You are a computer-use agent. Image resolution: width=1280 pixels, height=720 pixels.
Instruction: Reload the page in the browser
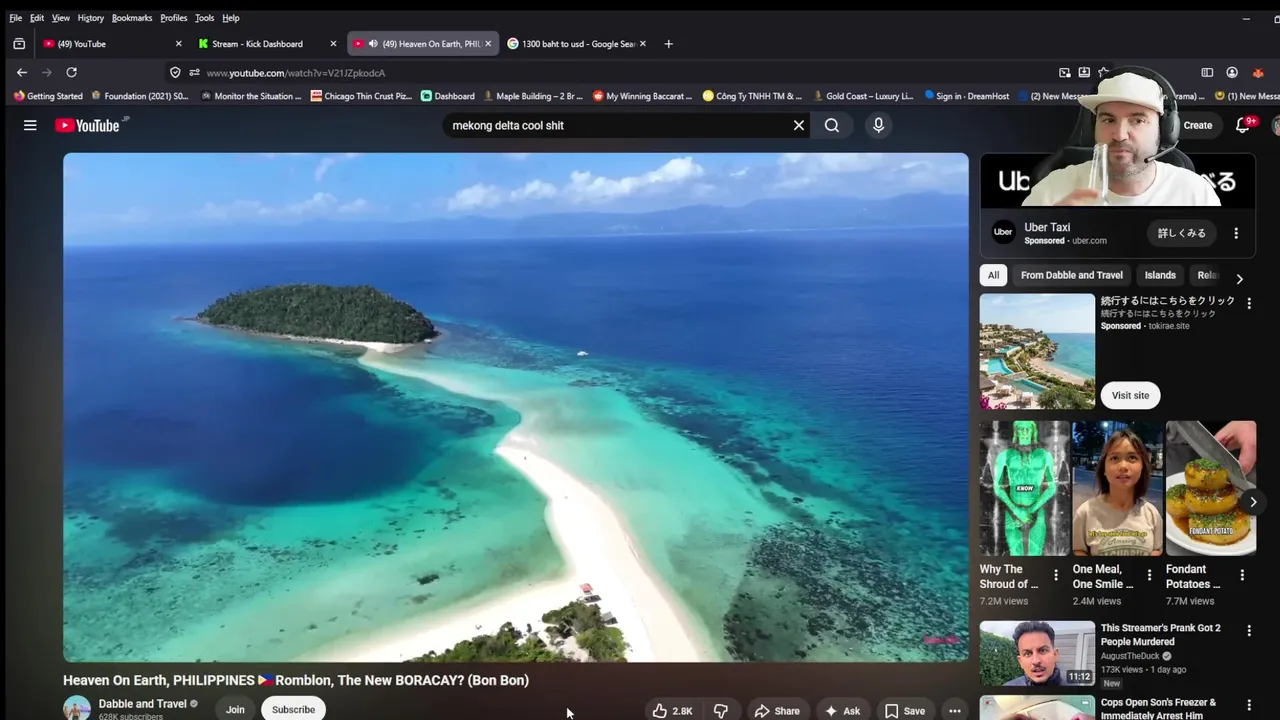(71, 72)
